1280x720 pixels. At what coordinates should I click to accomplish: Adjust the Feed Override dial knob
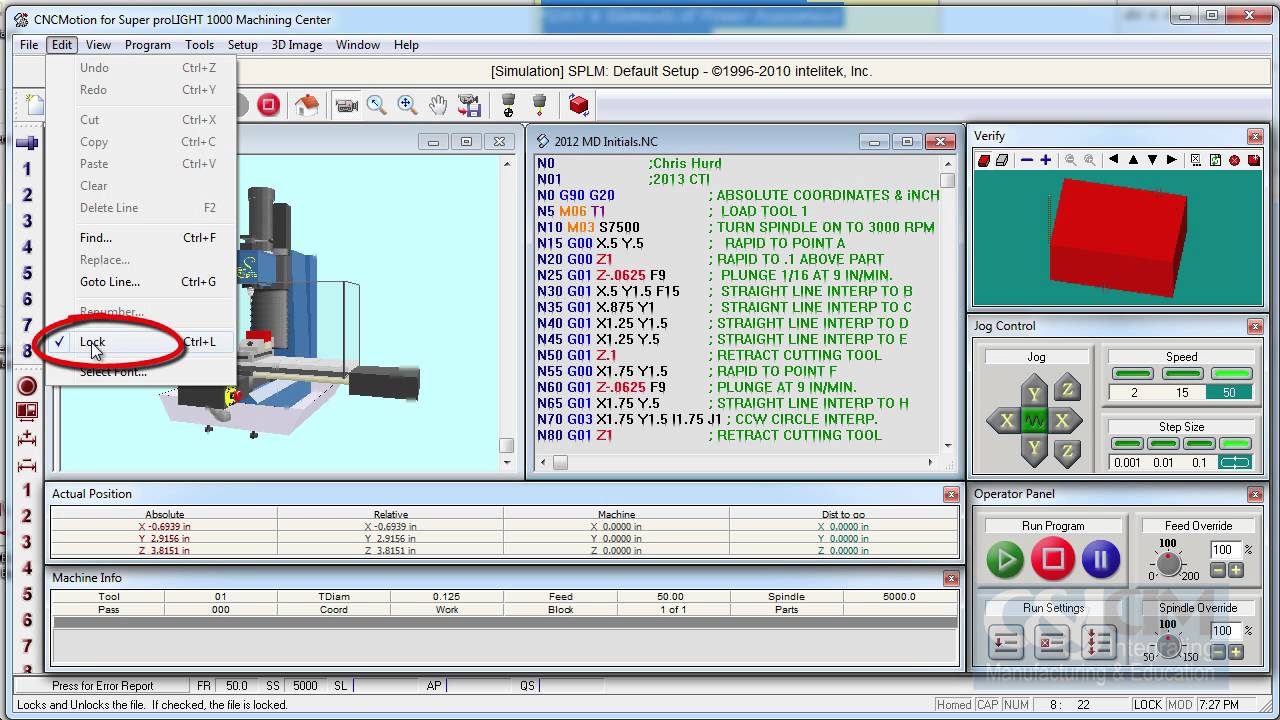[1167, 563]
